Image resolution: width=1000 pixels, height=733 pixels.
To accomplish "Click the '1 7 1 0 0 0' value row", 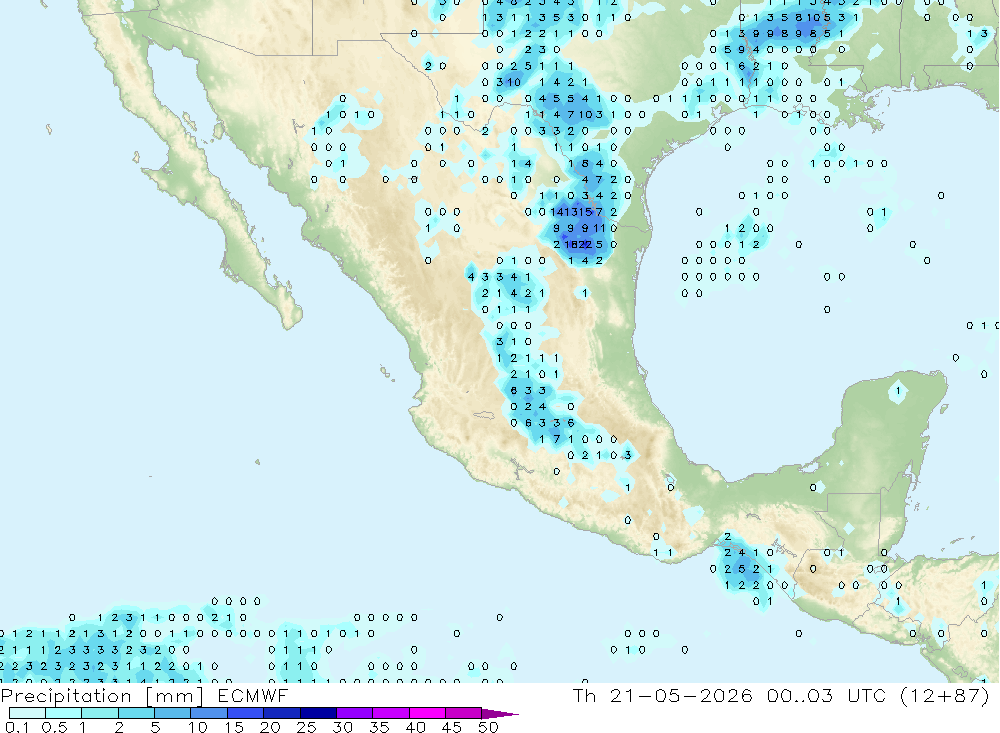I will click(578, 440).
